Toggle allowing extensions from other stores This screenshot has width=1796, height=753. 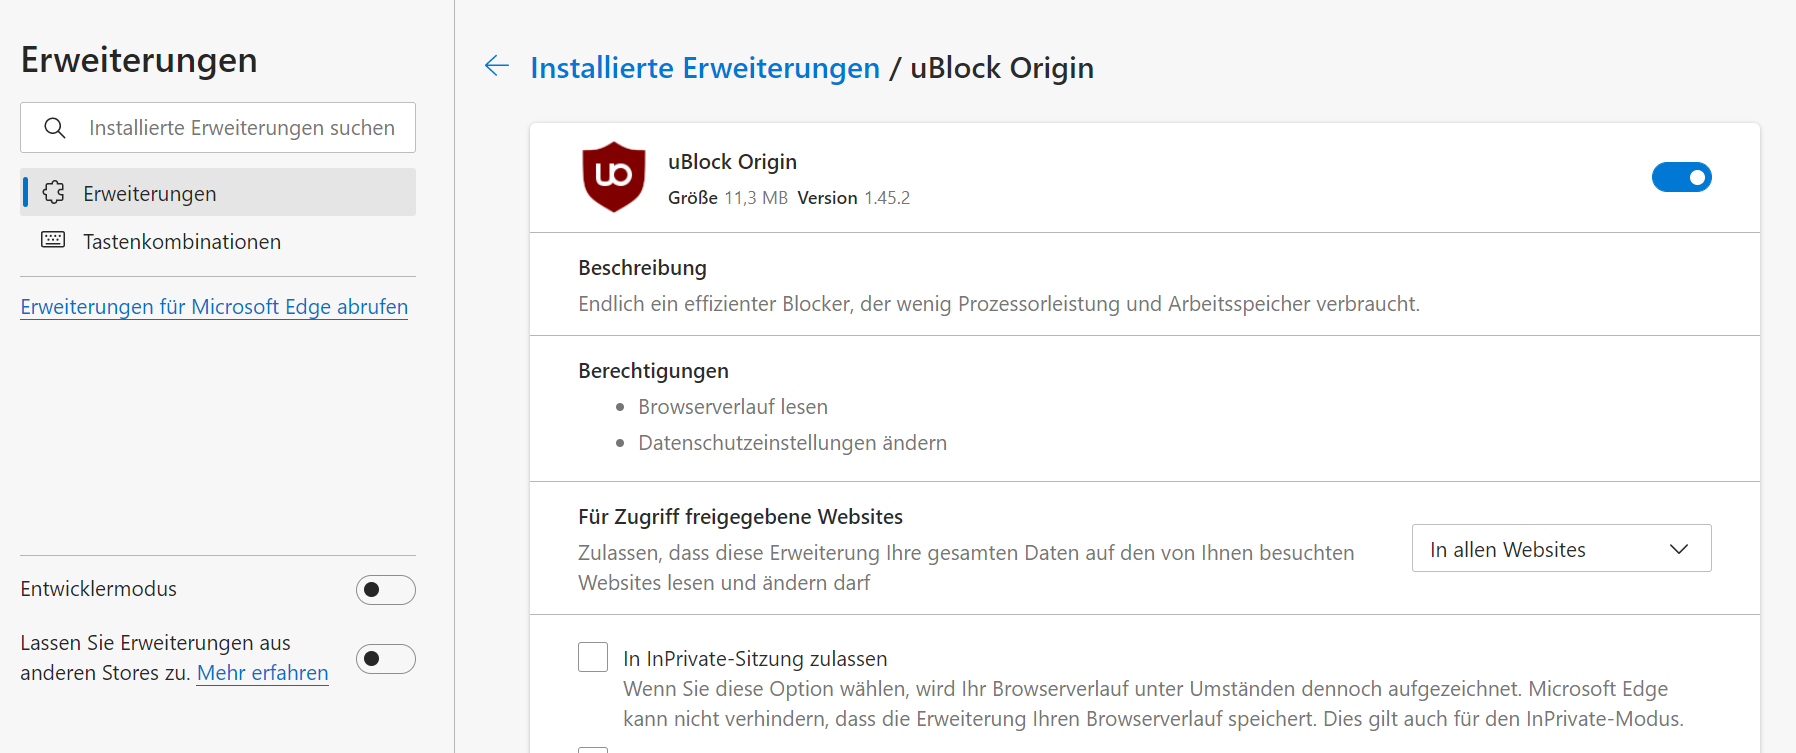(x=385, y=659)
